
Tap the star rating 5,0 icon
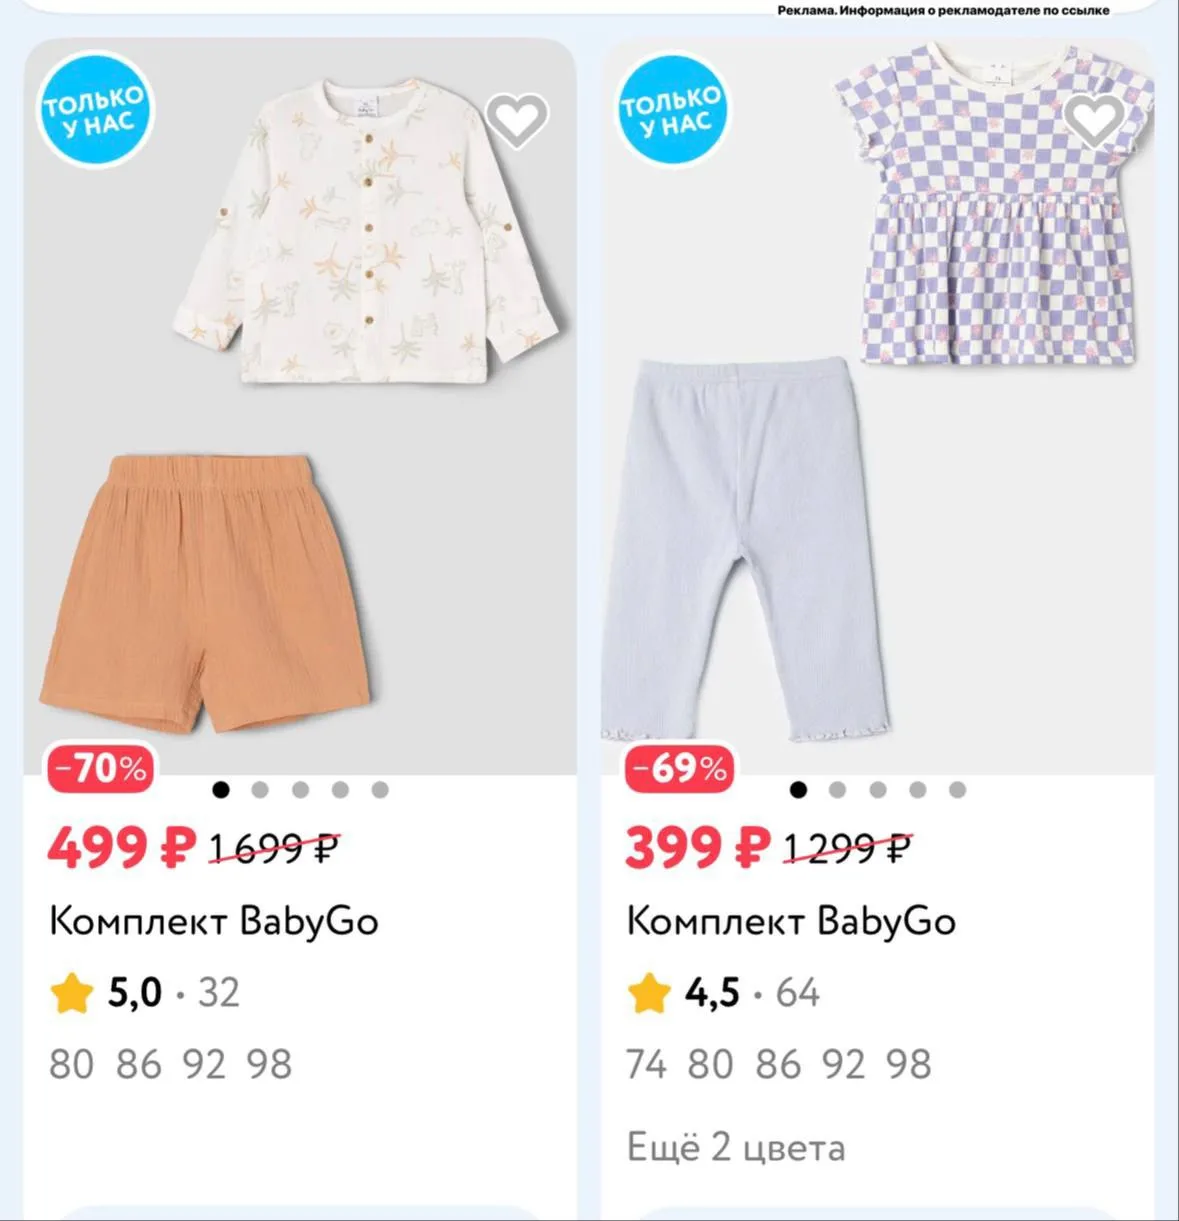coord(72,994)
